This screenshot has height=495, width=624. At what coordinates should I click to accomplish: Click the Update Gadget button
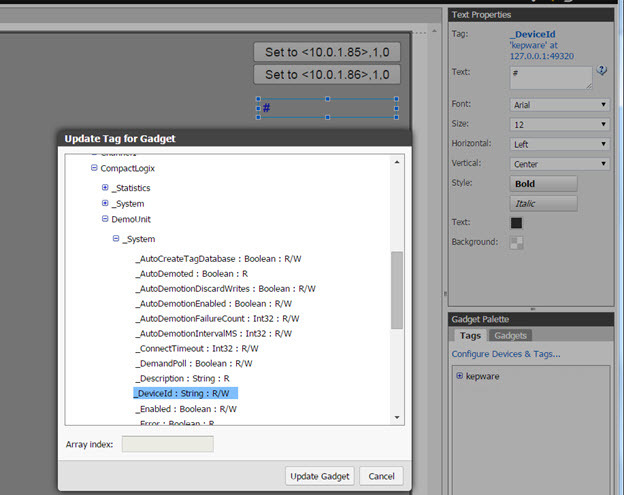(x=320, y=476)
